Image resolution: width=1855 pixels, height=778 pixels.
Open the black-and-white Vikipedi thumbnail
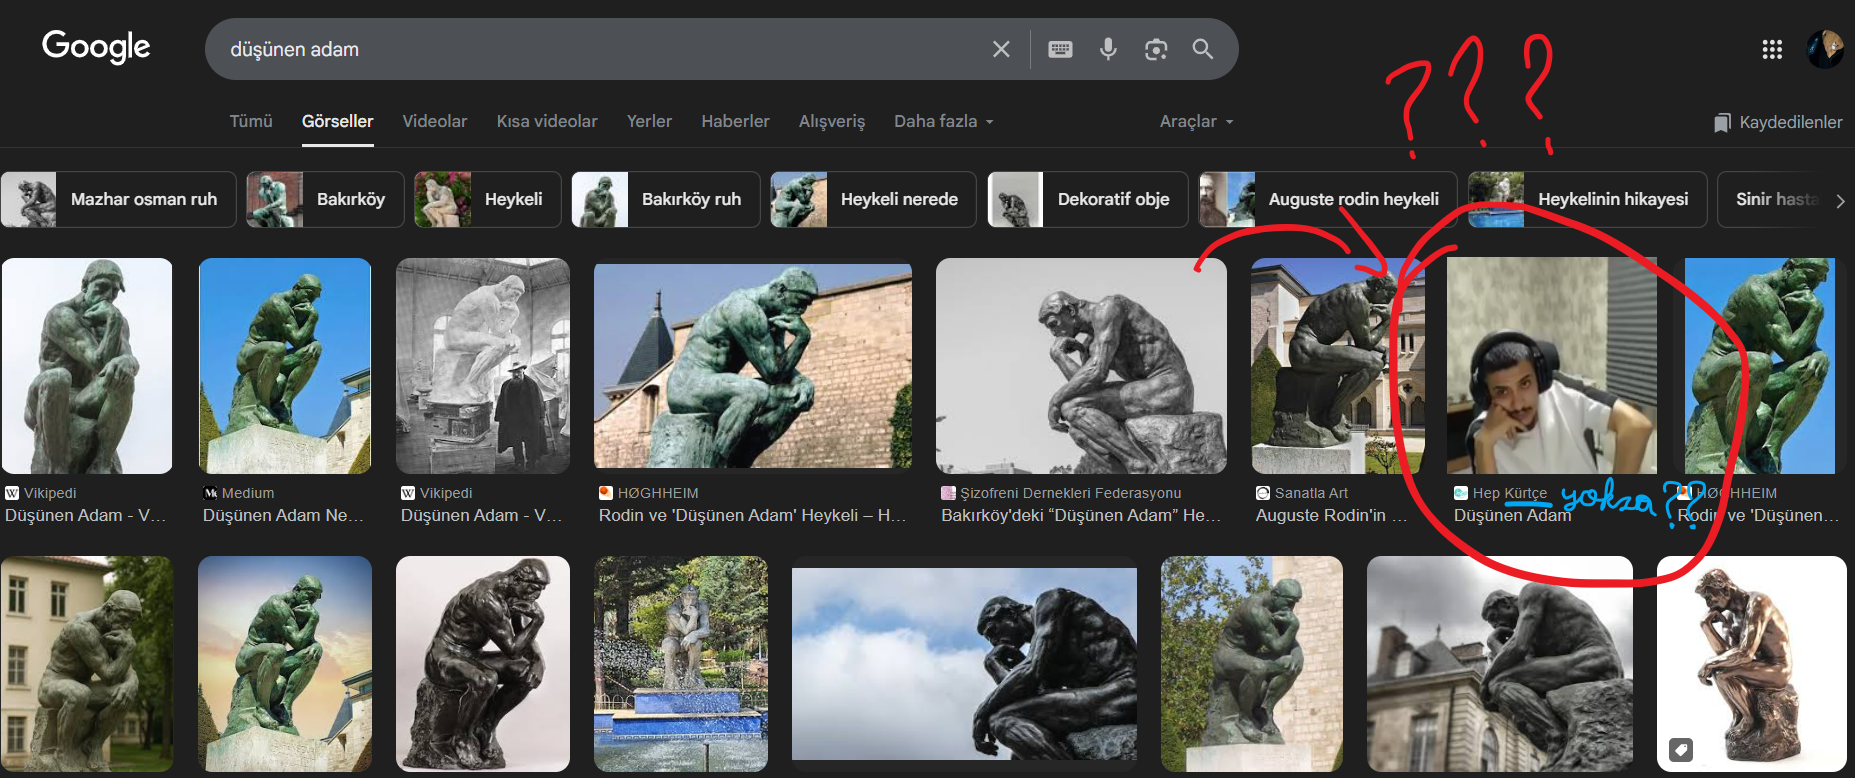tap(483, 366)
